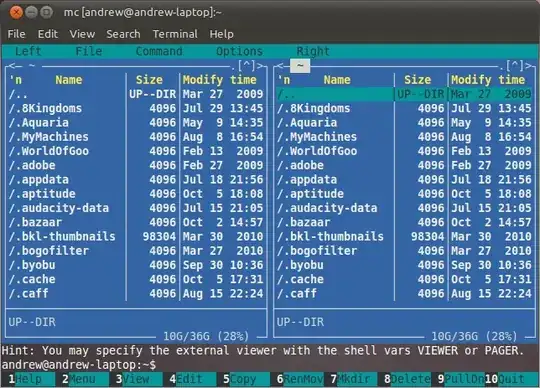The height and width of the screenshot is (388, 540).
Task: Sort right panel by Modify time header
Action: 488,80
